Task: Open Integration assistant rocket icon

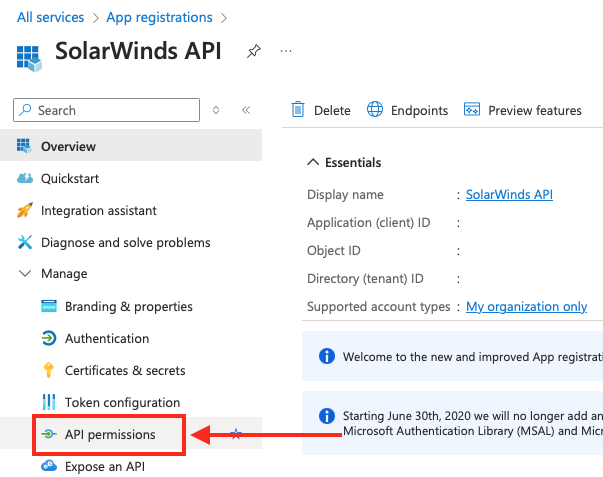Action: [25, 210]
